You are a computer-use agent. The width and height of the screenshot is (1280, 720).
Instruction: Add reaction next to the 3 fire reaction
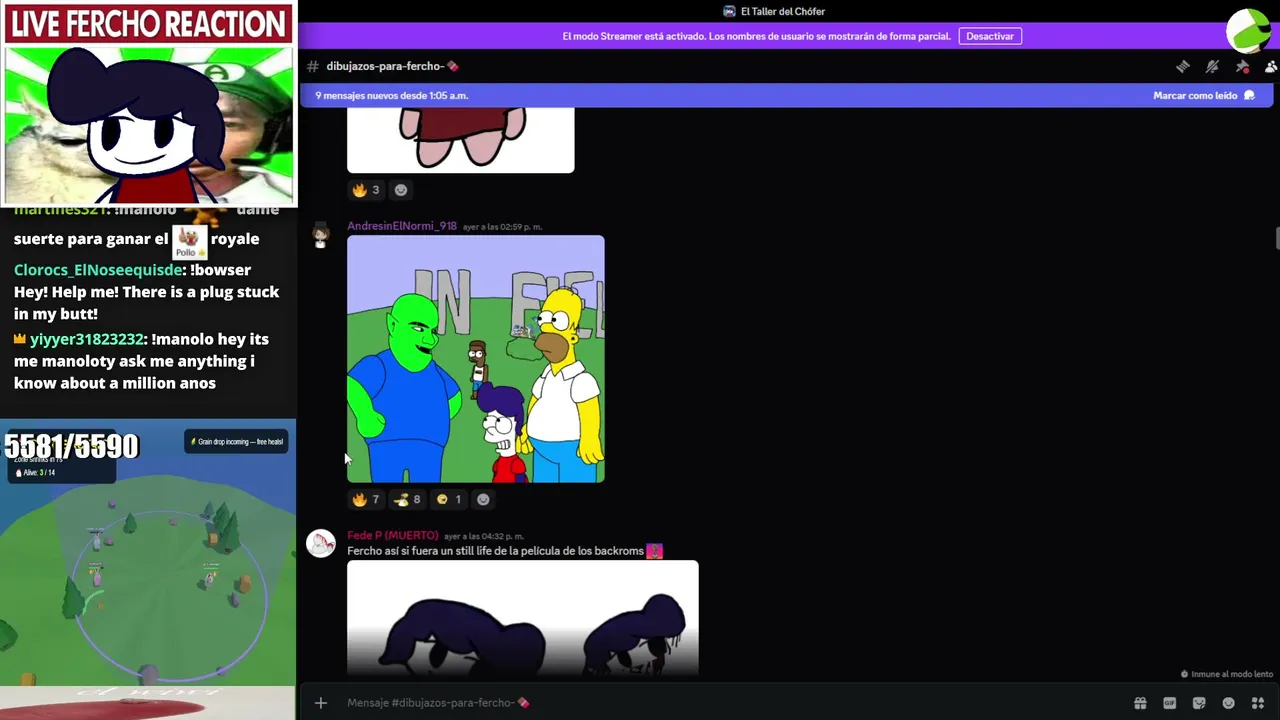401,190
